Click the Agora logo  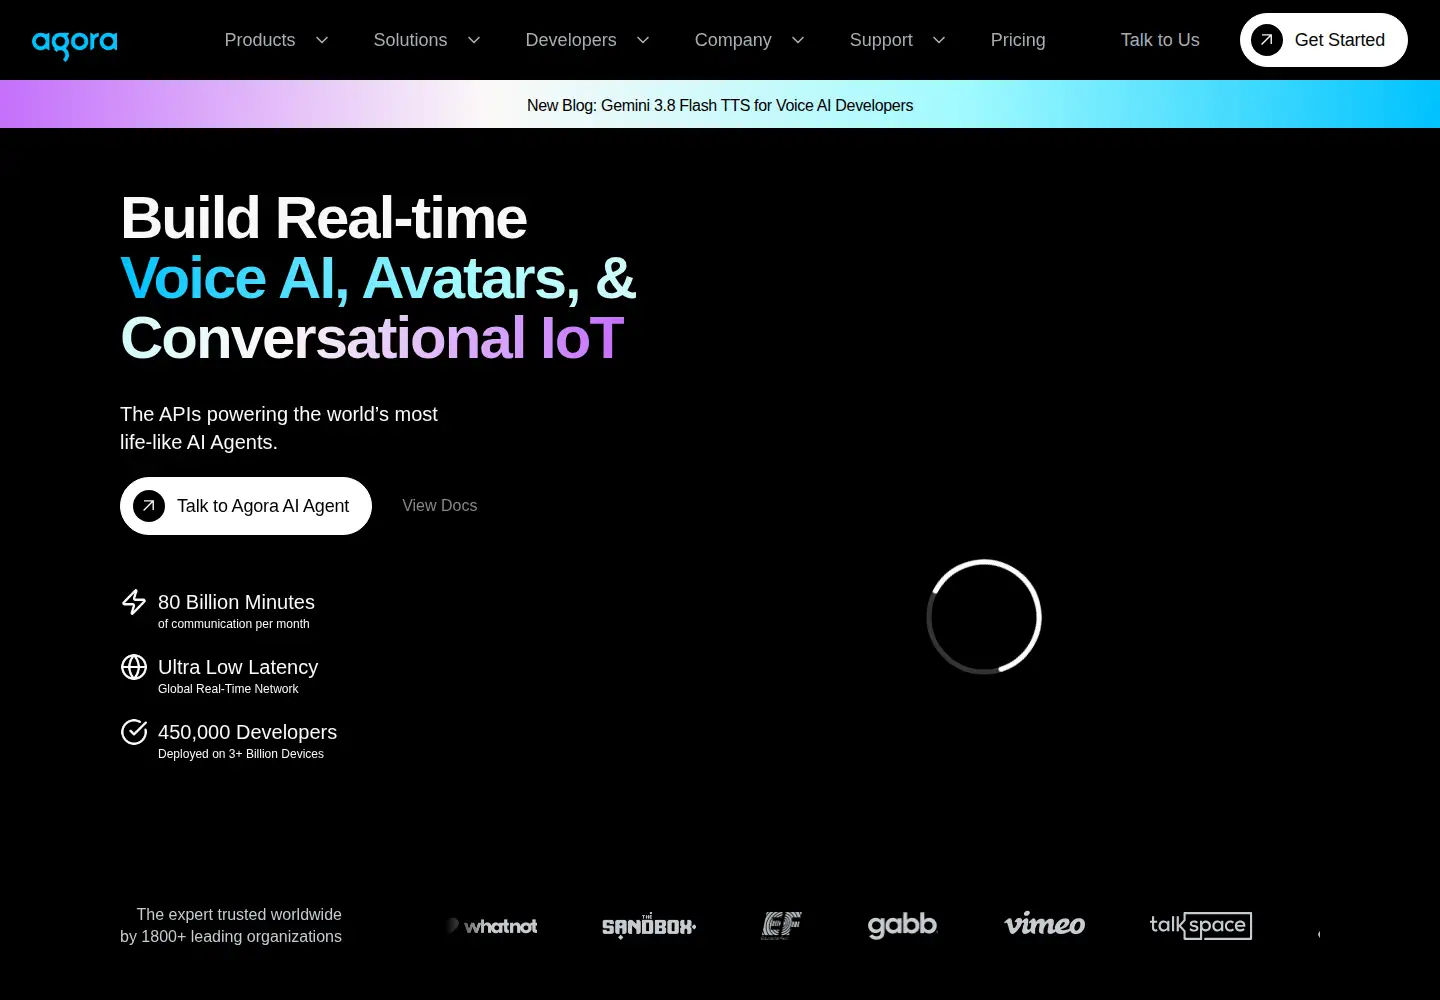[75, 44]
